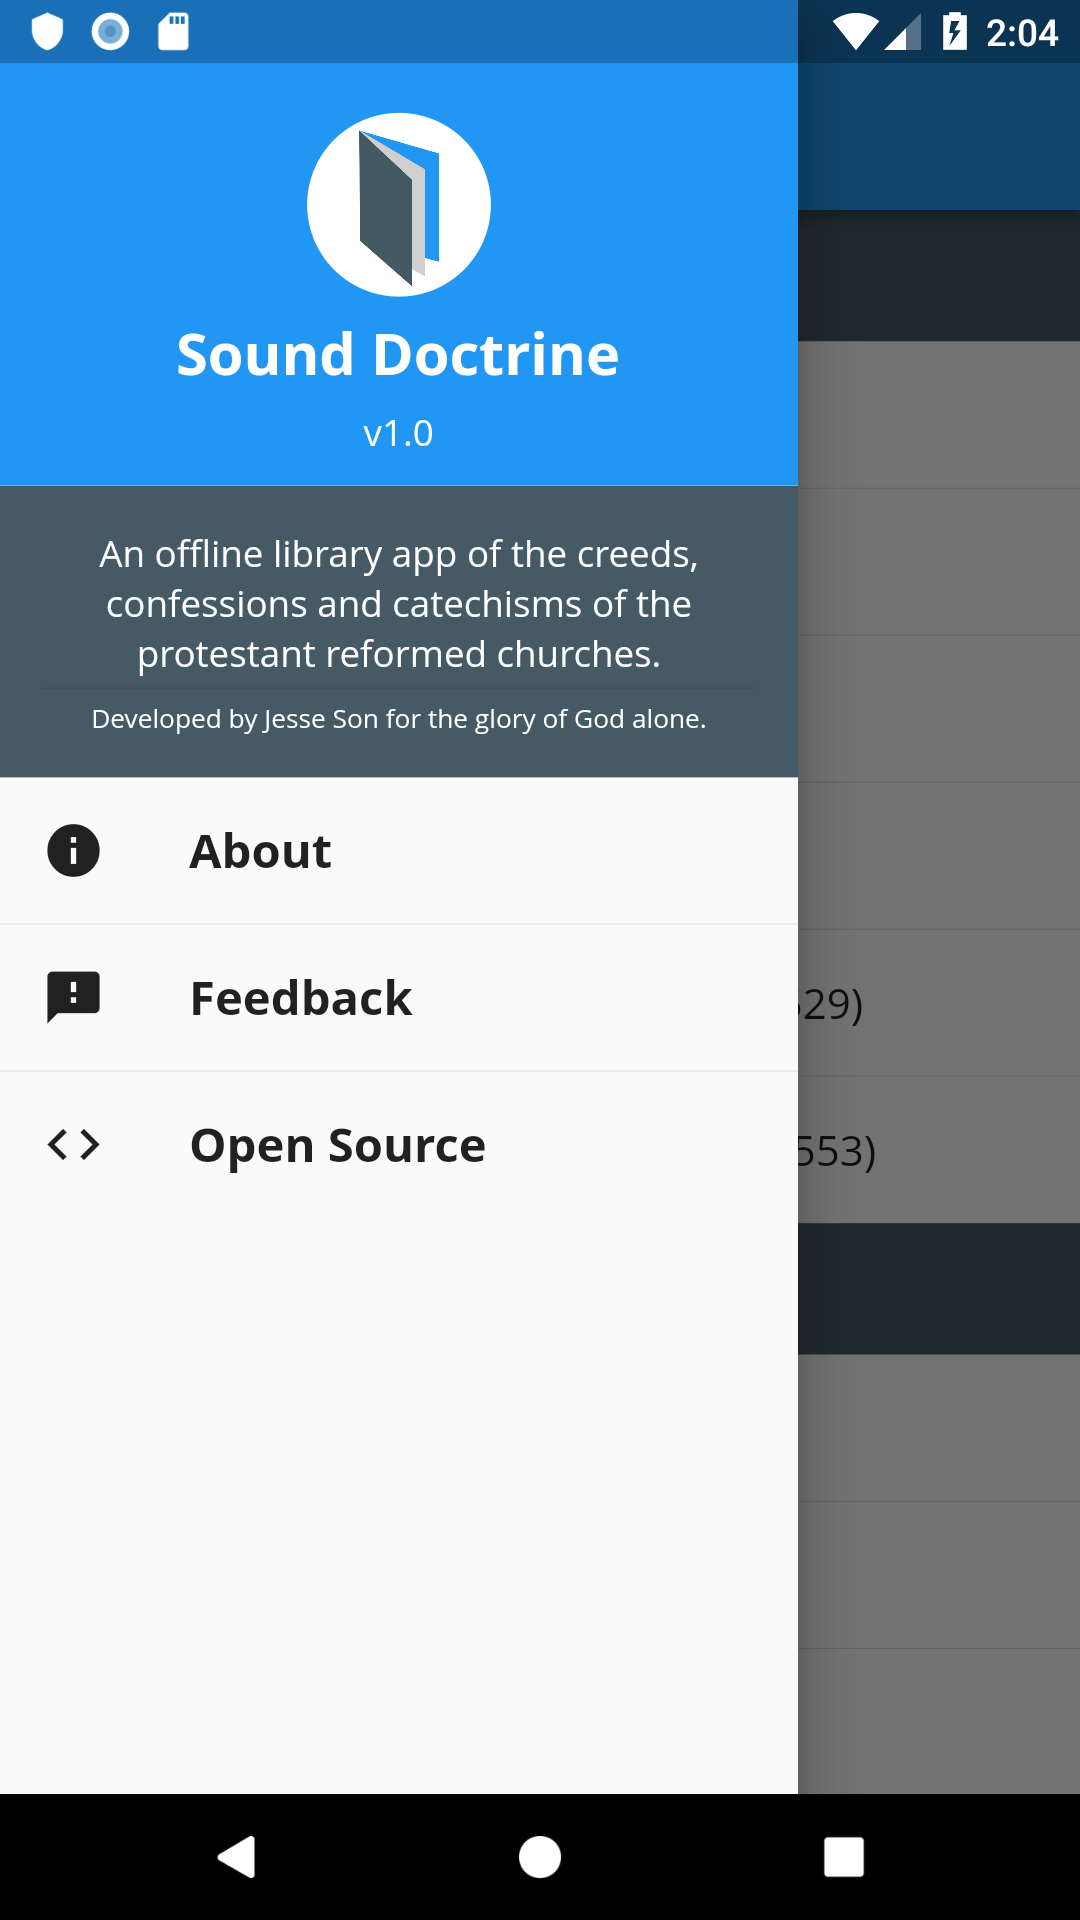Screen dimensions: 1080x1920
Task: Tap the dimmed list item ending in 553)
Action: tap(939, 1150)
